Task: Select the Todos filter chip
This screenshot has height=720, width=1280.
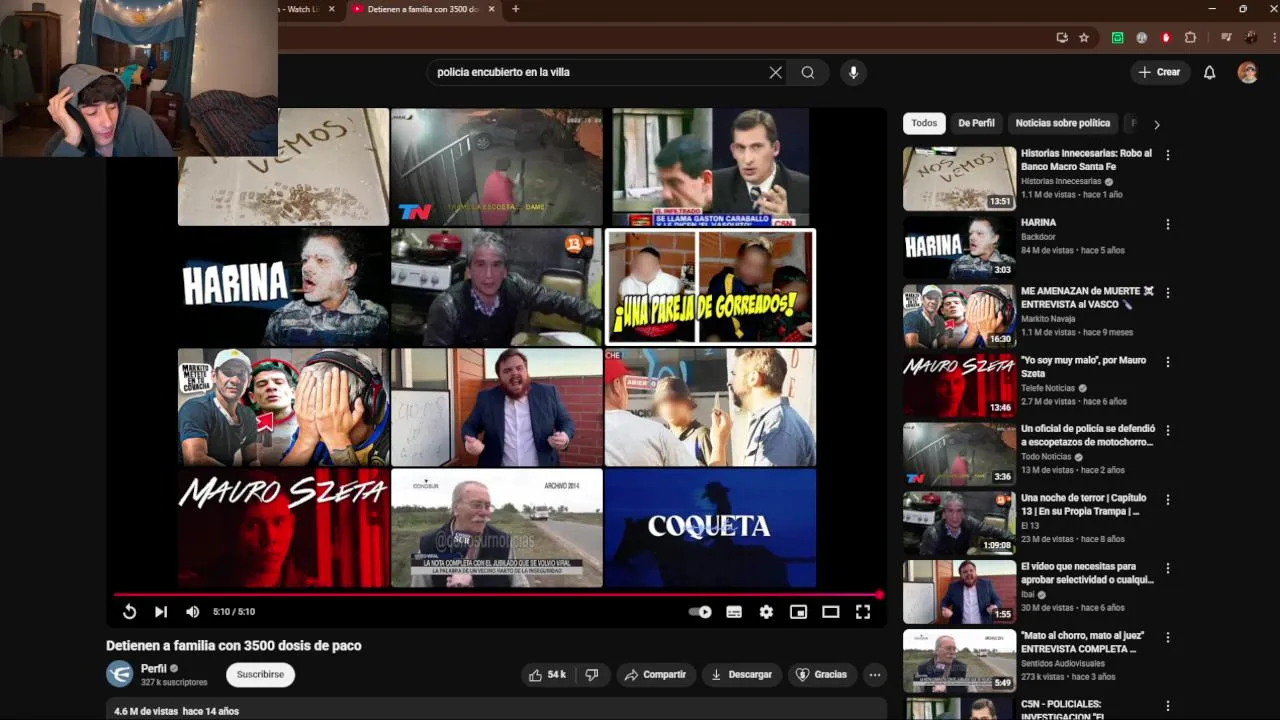Action: [x=924, y=123]
